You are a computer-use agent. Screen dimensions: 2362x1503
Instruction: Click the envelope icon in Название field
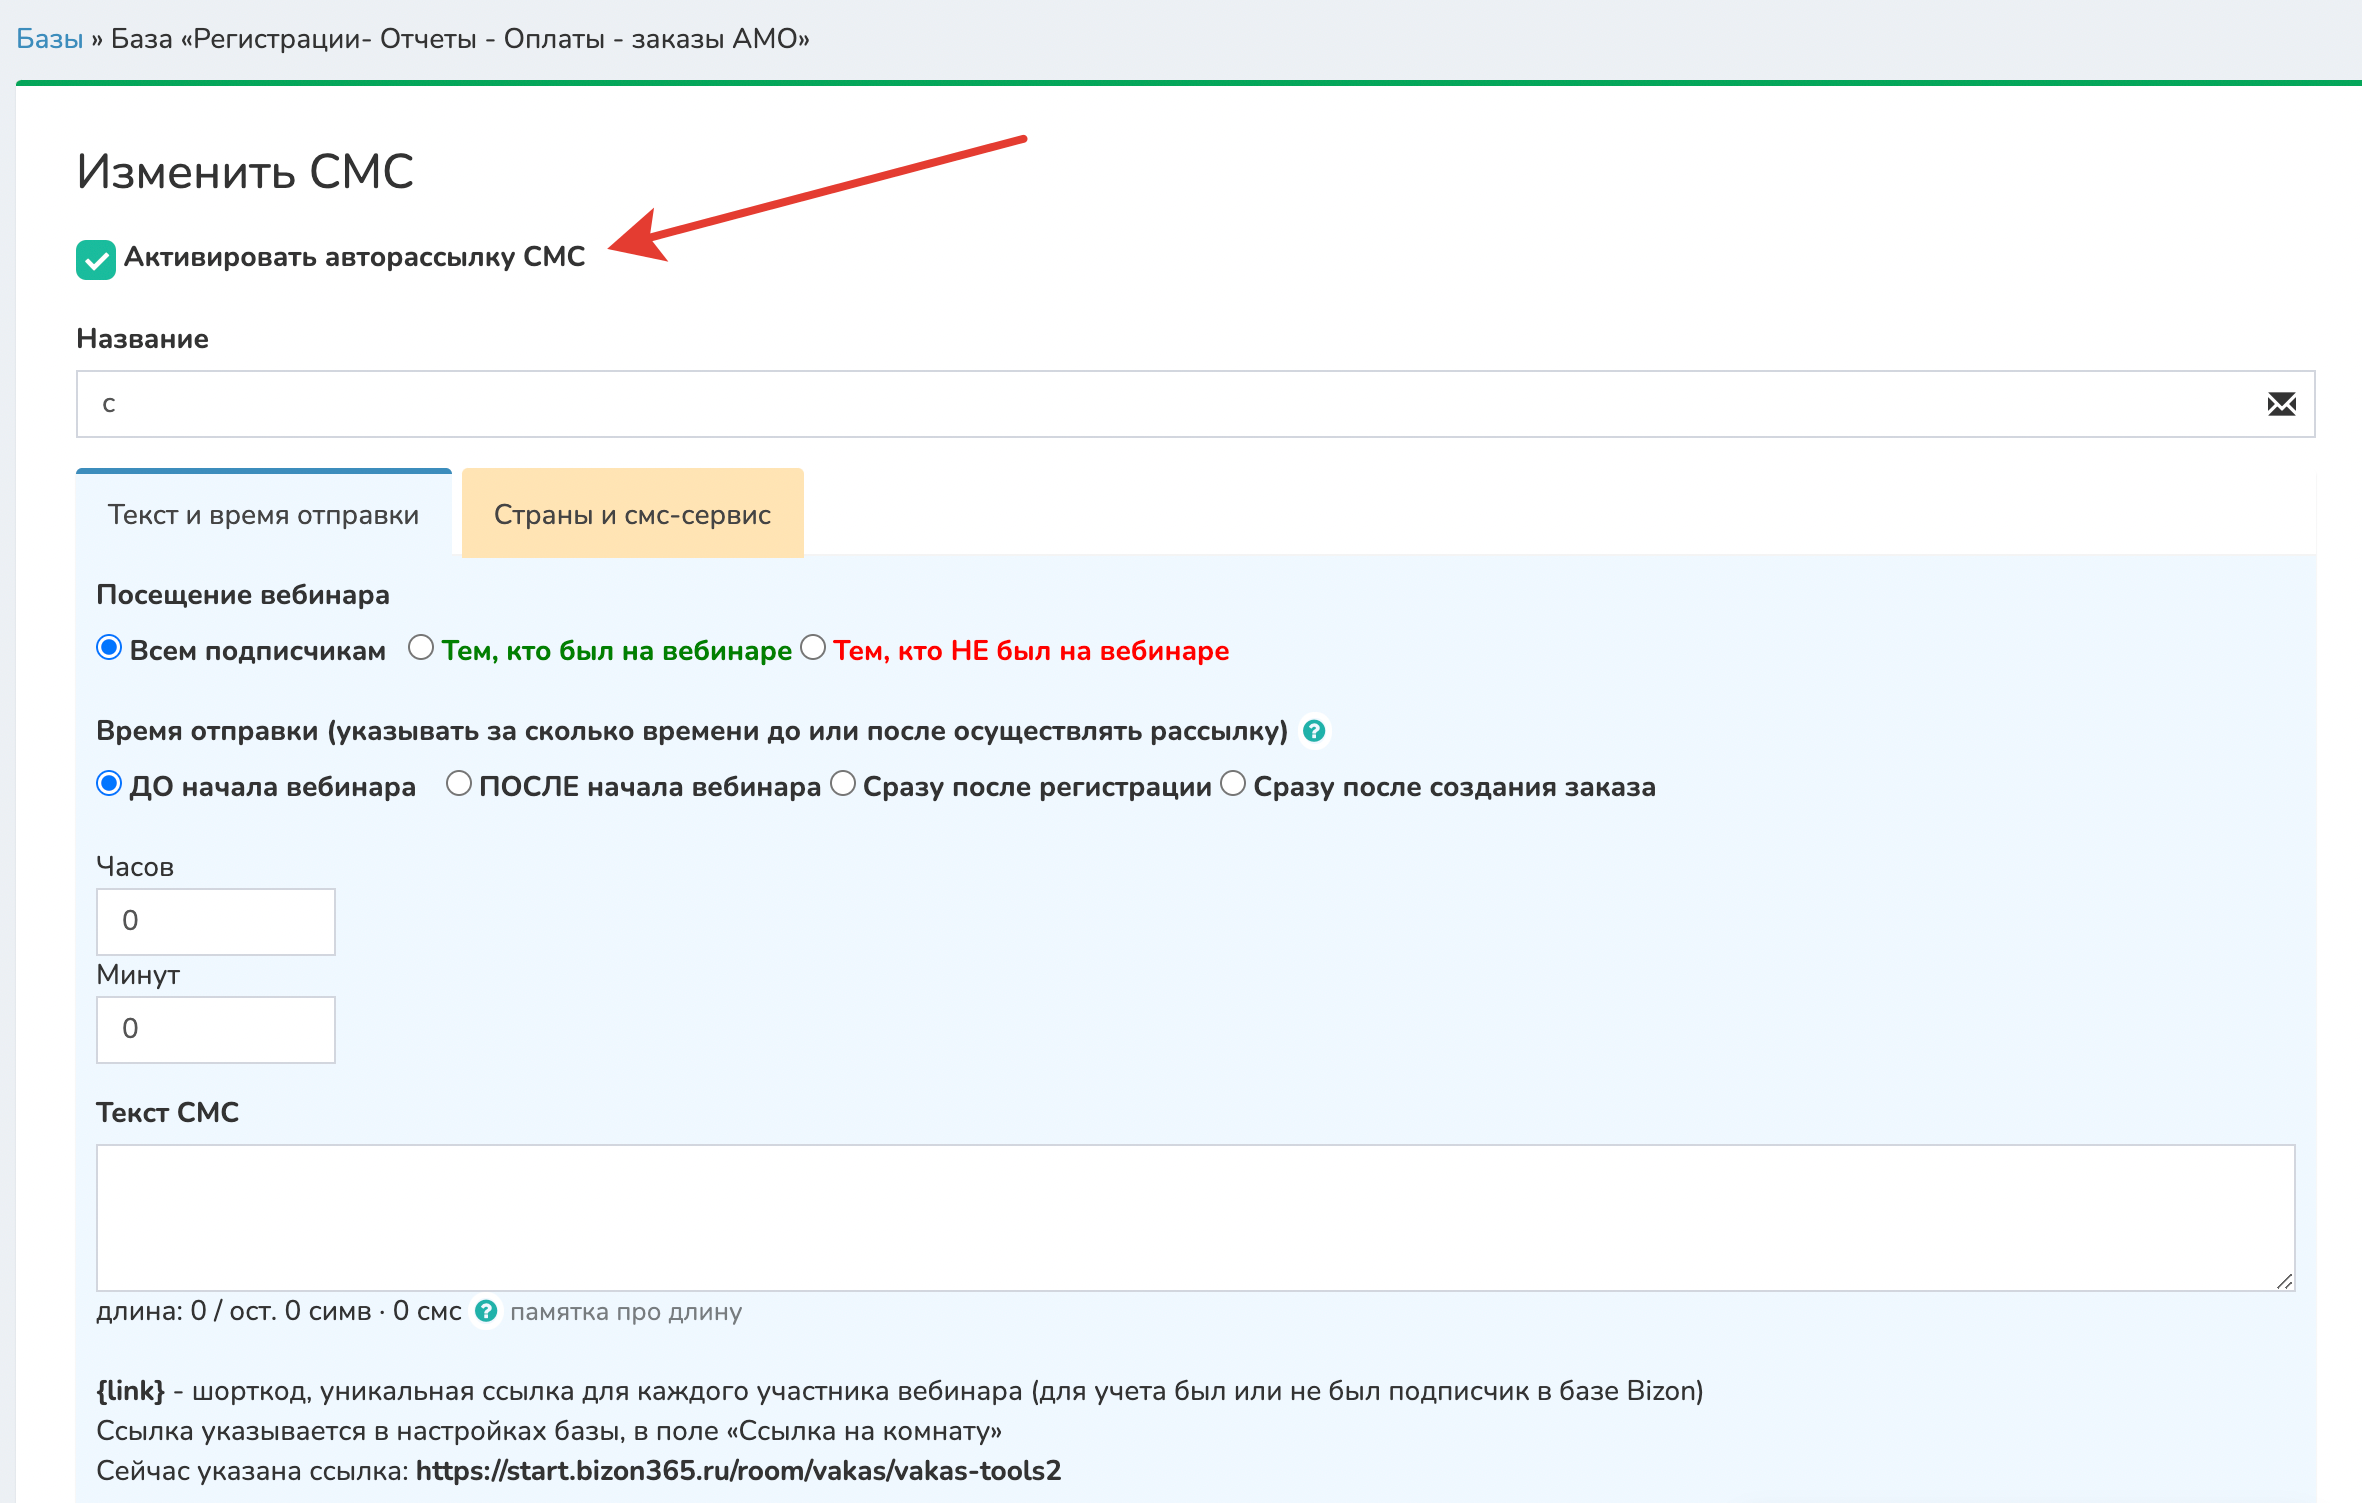(x=2281, y=404)
